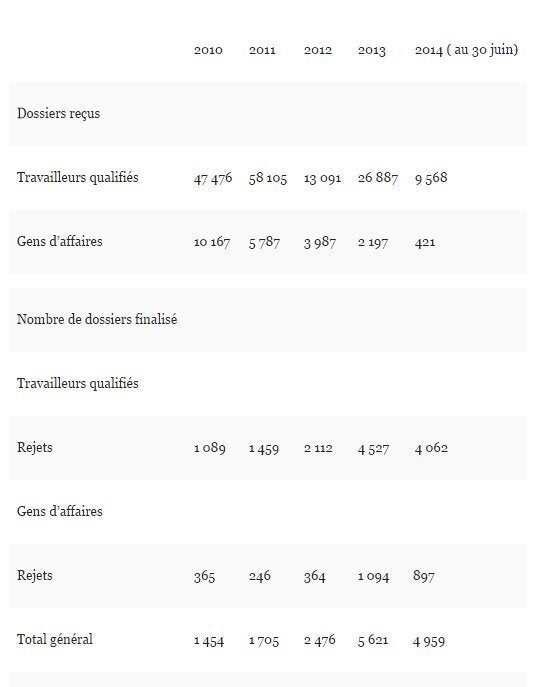Select Total général value 4 959

(429, 641)
